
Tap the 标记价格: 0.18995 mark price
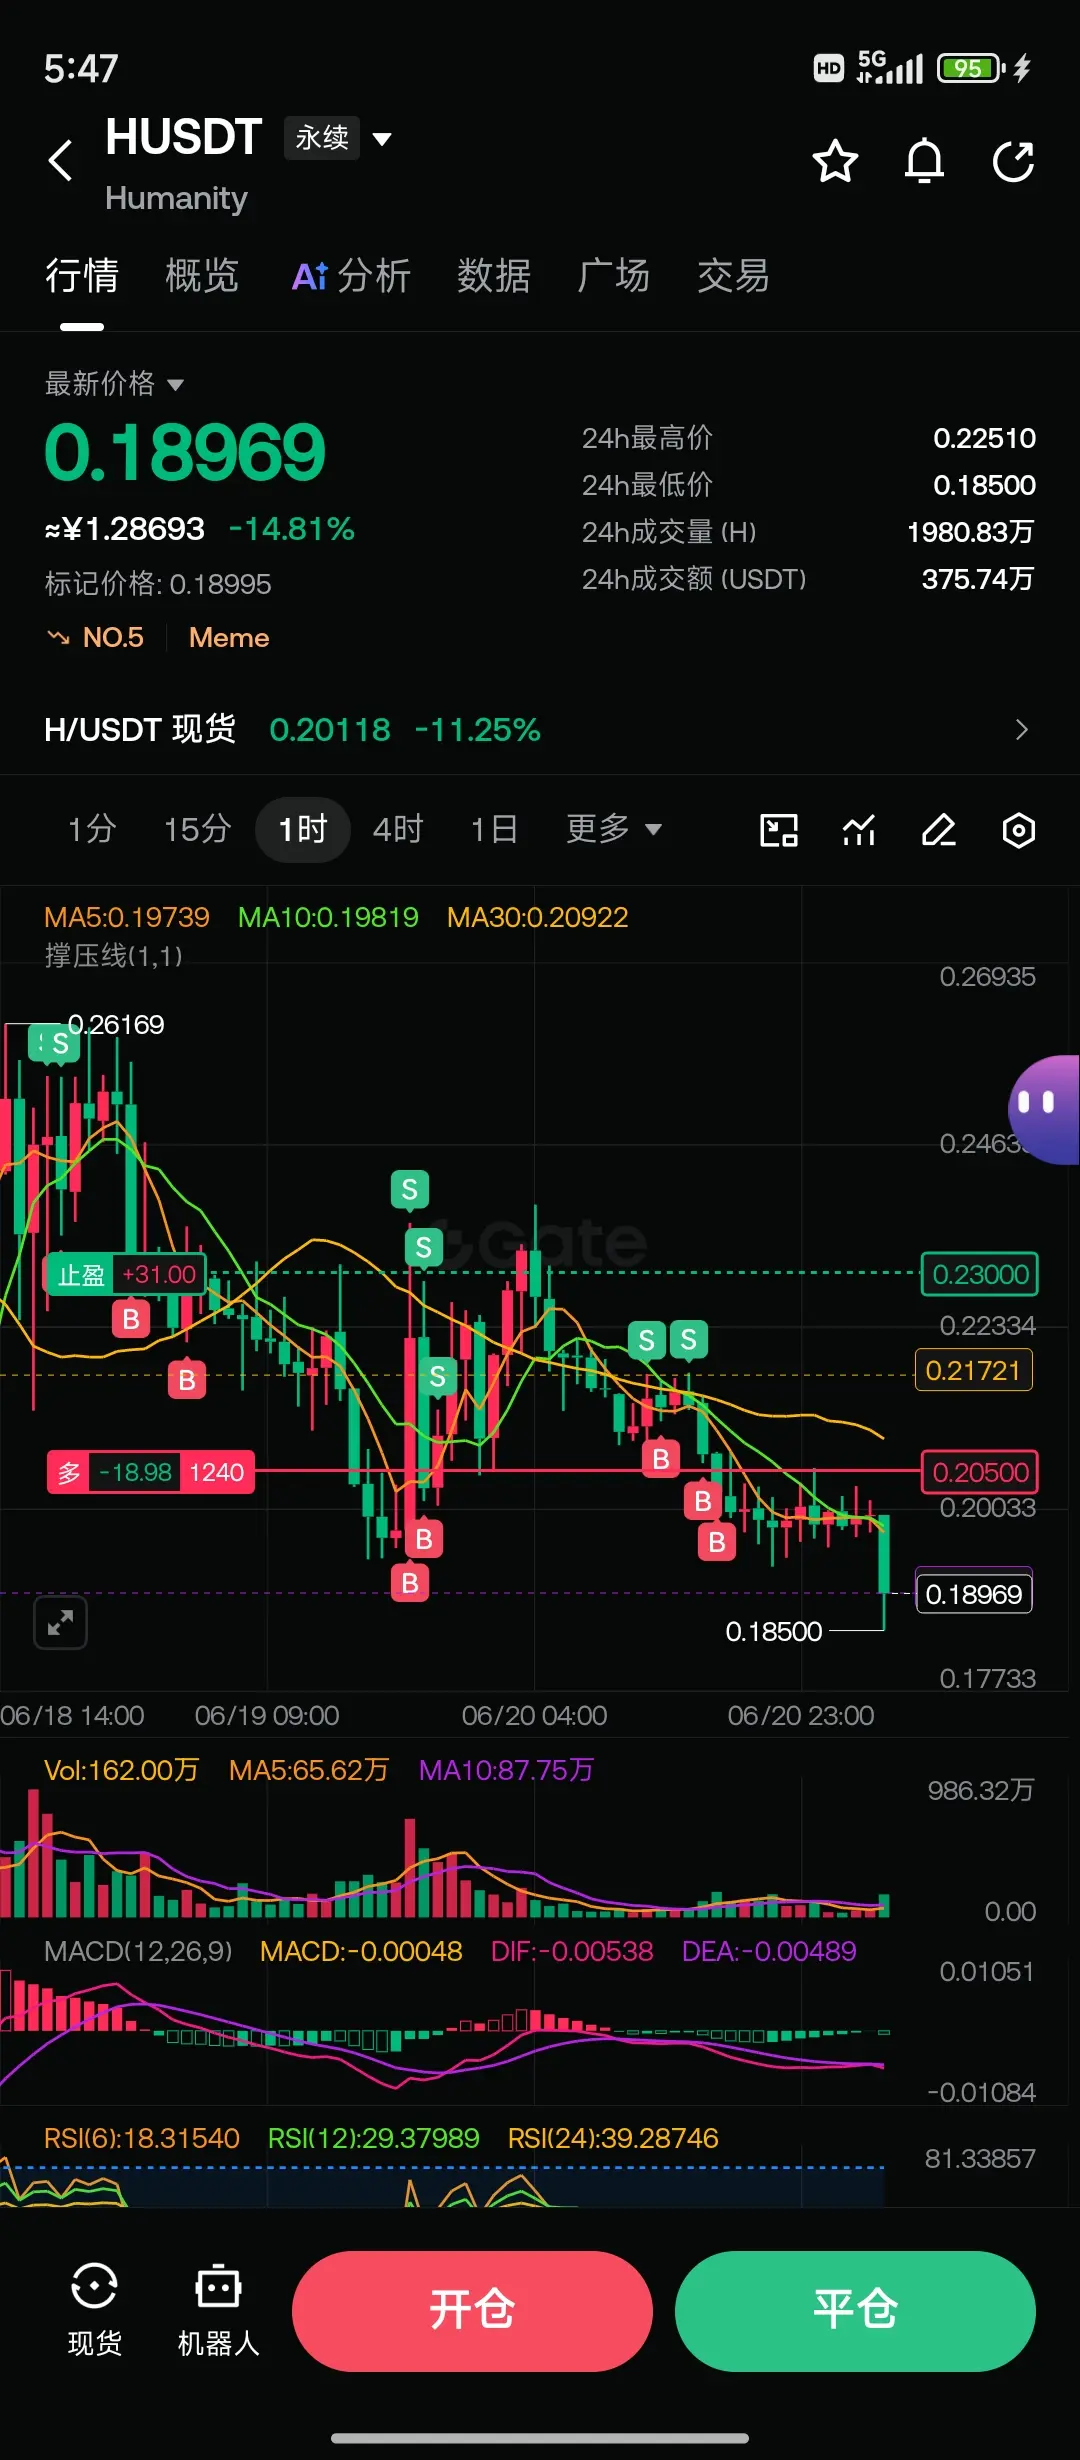coord(158,584)
